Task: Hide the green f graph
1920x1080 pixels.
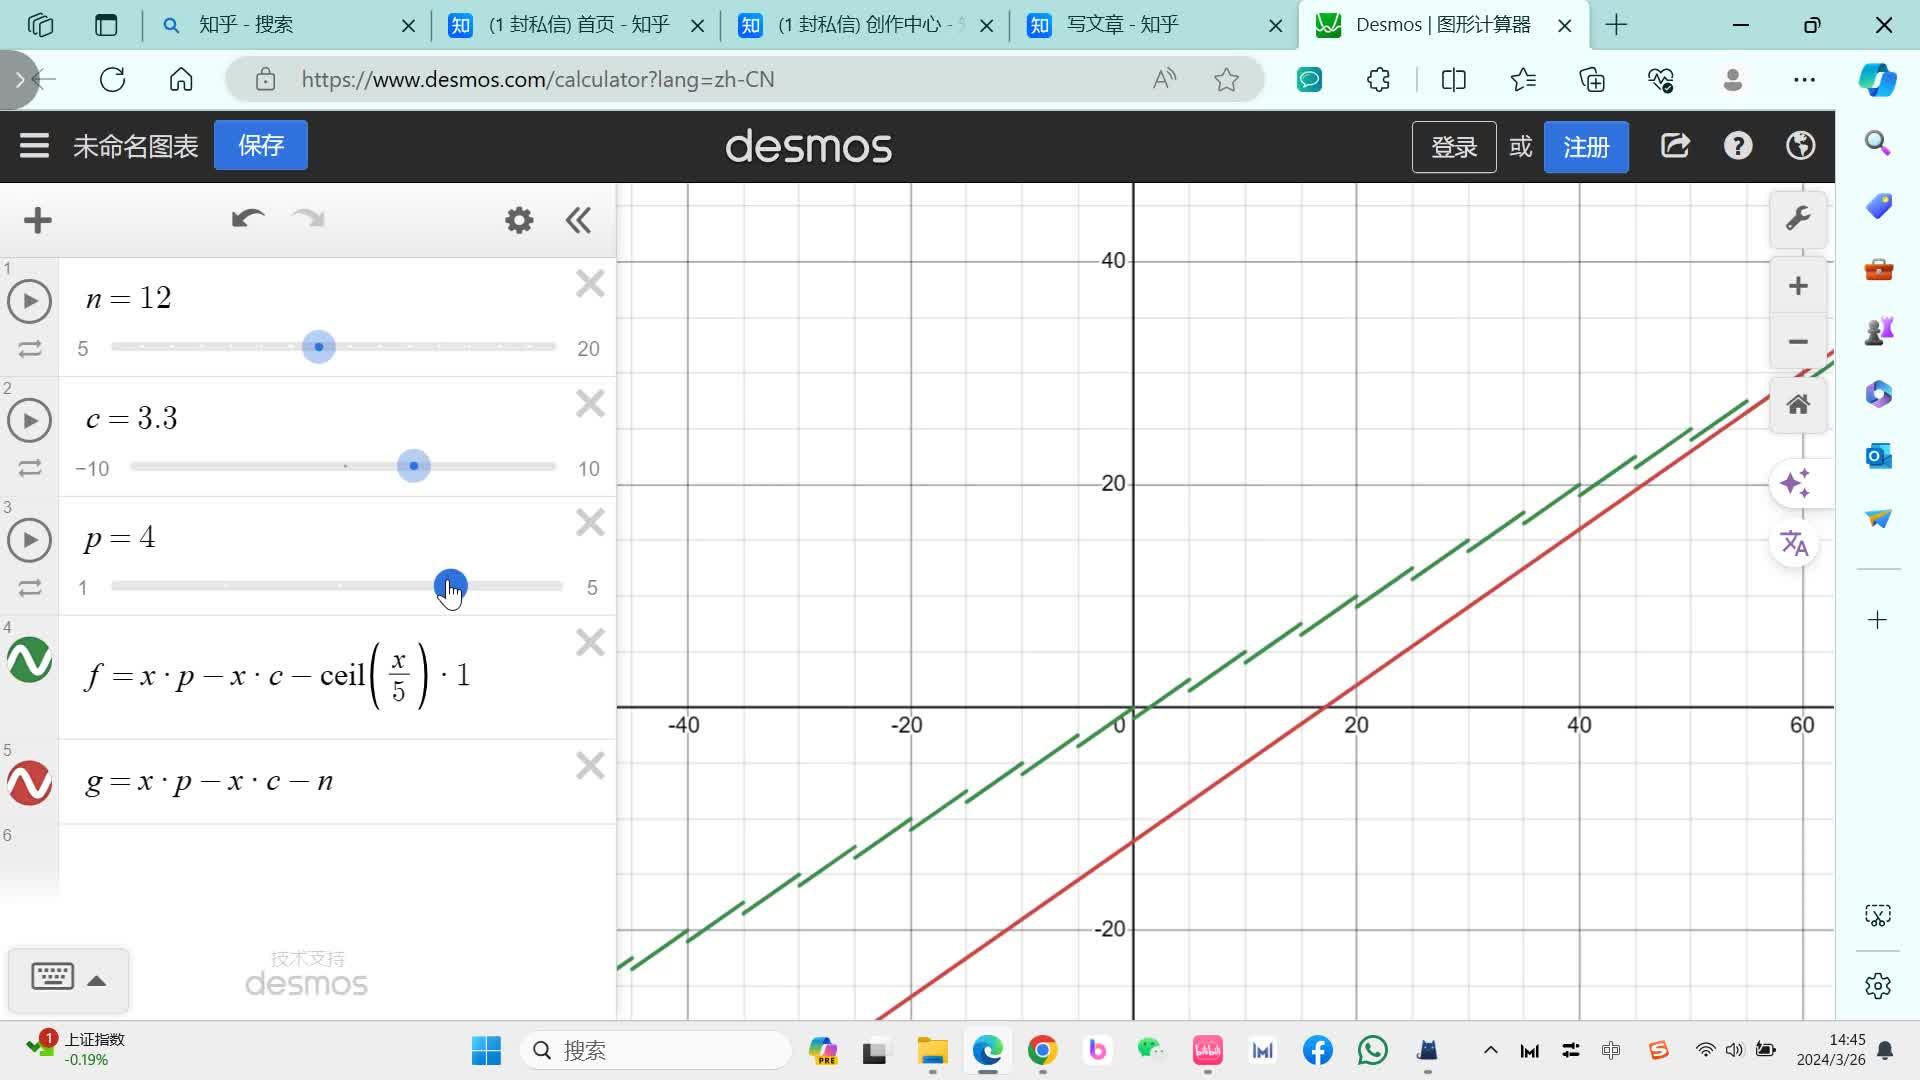Action: click(30, 660)
